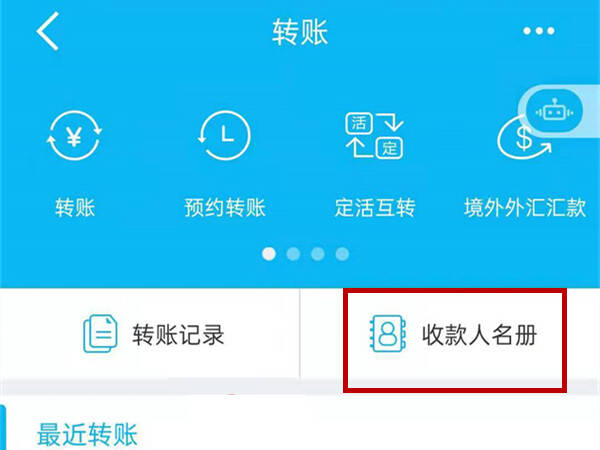The image size is (600, 450).
Task: Select the 预约转账 label
Action: (225, 208)
